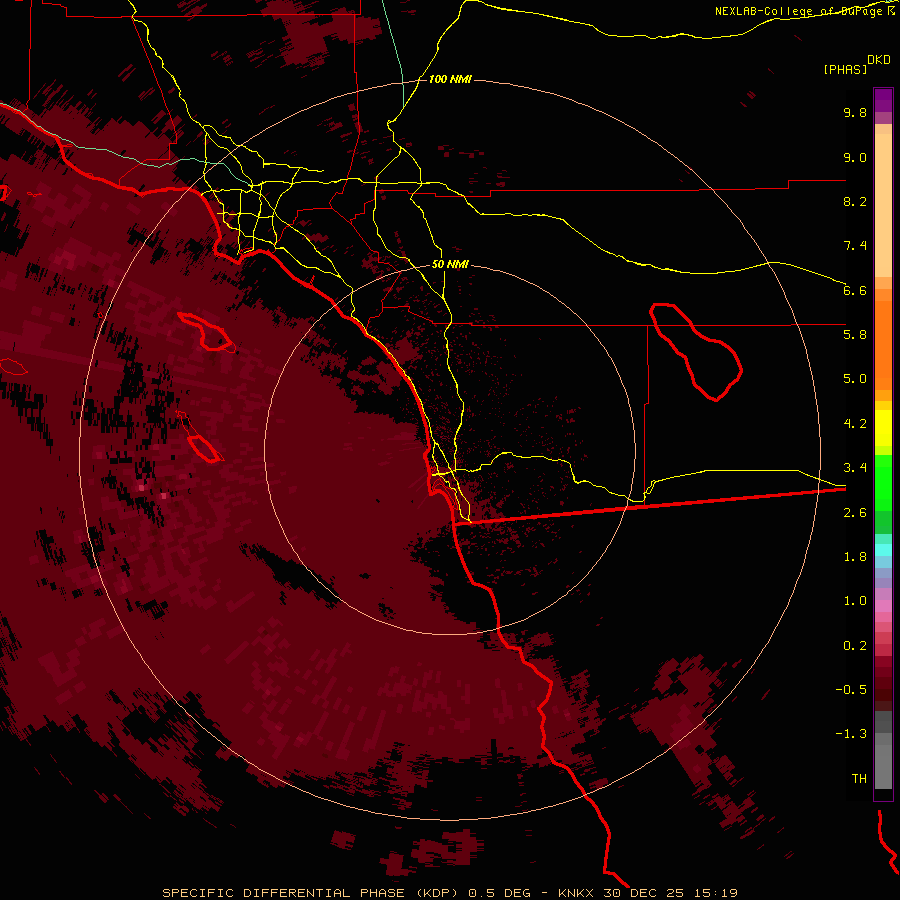The image size is (900, 900).
Task: Click the 9.0 value on color scale
Action: click(x=855, y=157)
